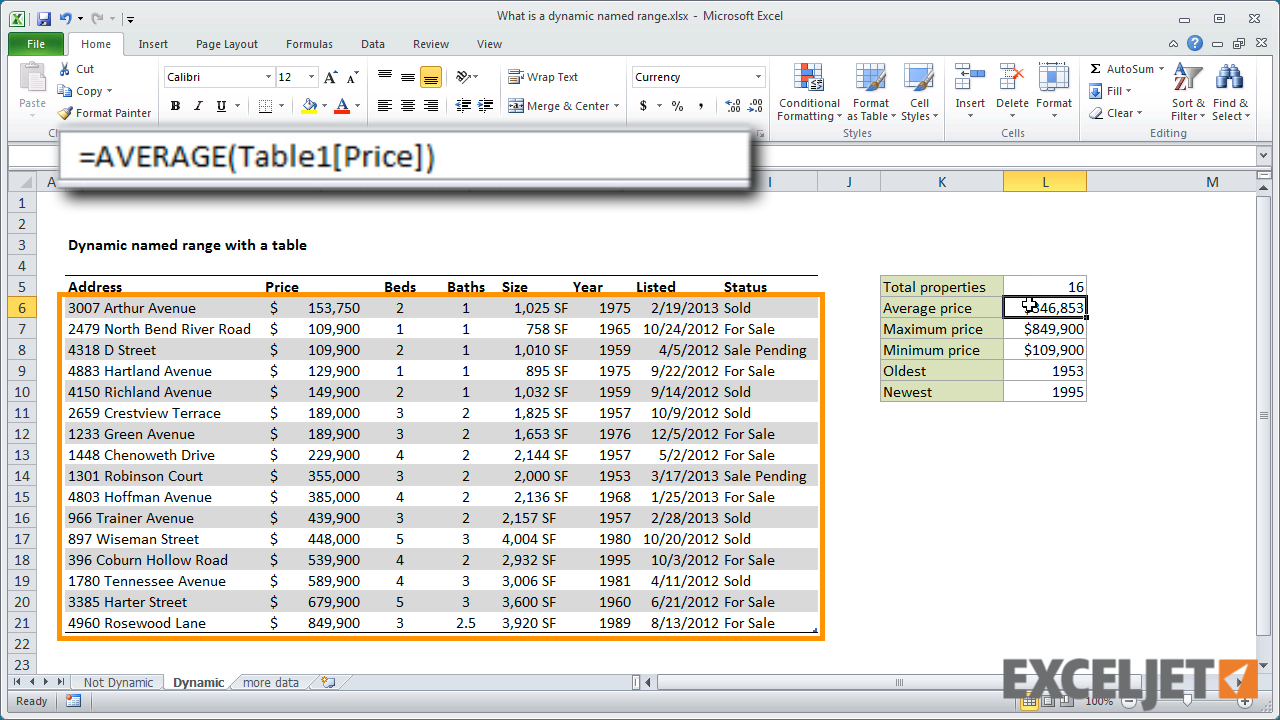
Task: Apply the yellow fill color
Action: click(x=309, y=106)
